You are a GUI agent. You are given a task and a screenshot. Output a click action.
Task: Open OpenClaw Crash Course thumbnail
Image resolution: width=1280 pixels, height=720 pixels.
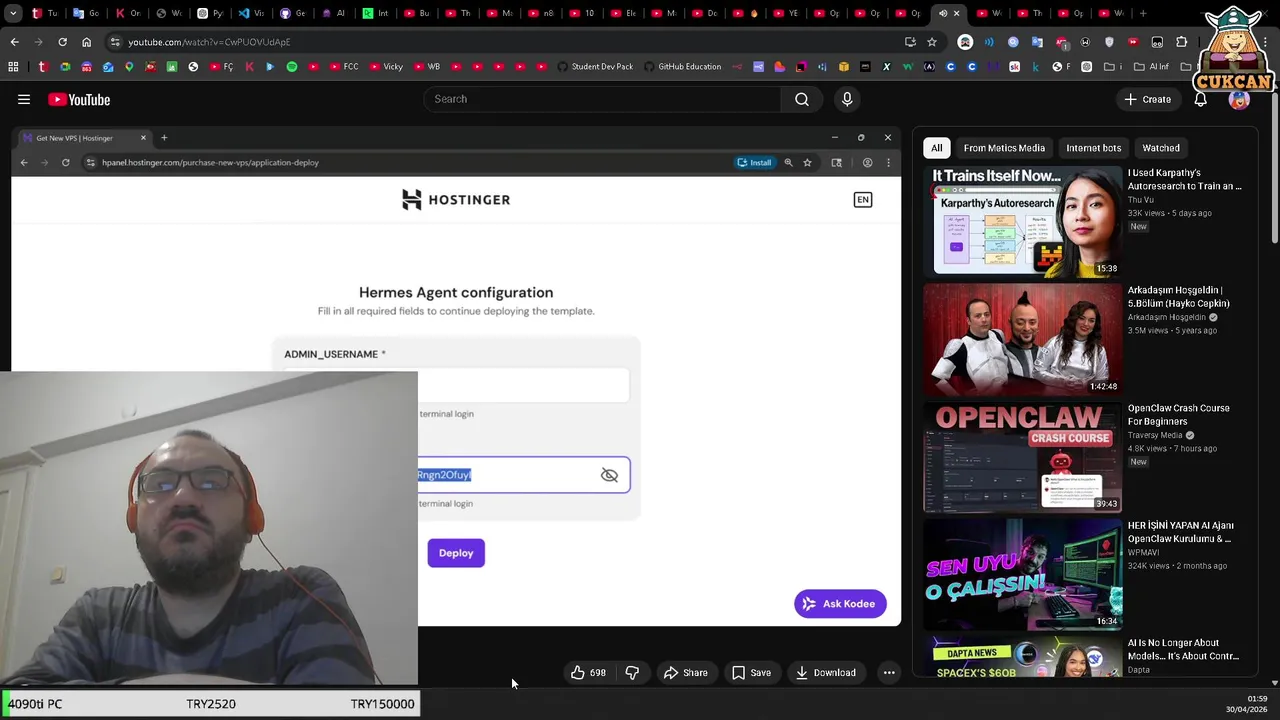pyautogui.click(x=1022, y=457)
